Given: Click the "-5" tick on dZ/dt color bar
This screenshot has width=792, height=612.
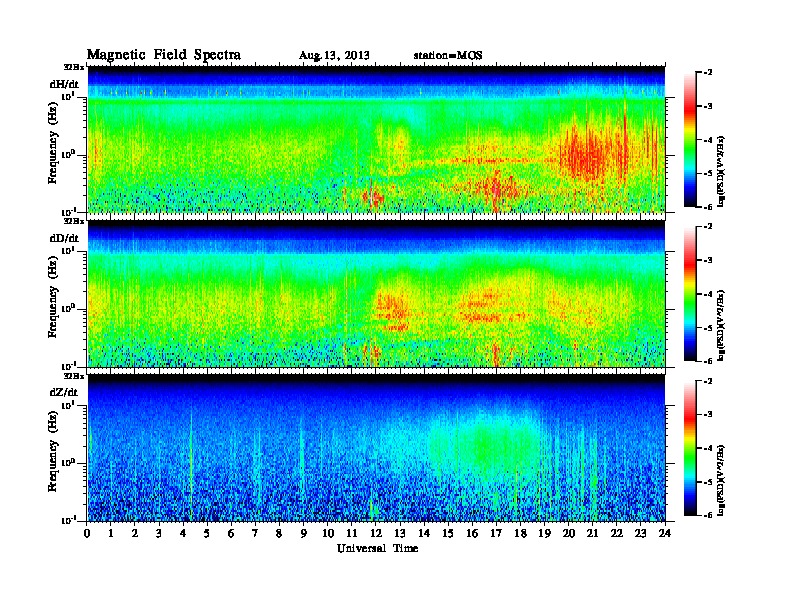Looking at the screenshot, I should pyautogui.click(x=709, y=482).
